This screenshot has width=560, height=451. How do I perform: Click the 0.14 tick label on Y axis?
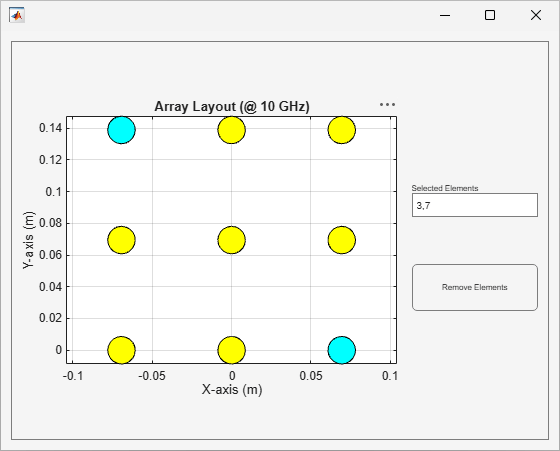(x=50, y=128)
